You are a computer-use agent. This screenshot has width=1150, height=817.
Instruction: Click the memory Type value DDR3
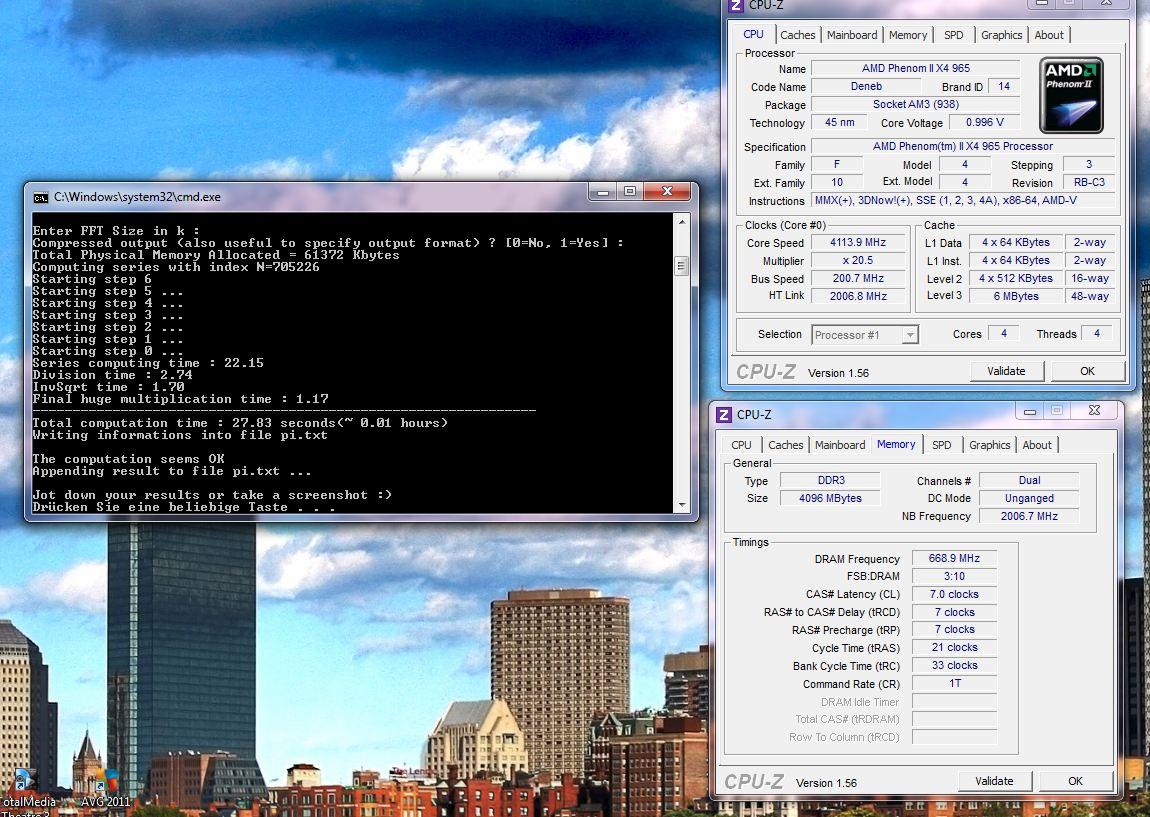tap(831, 480)
